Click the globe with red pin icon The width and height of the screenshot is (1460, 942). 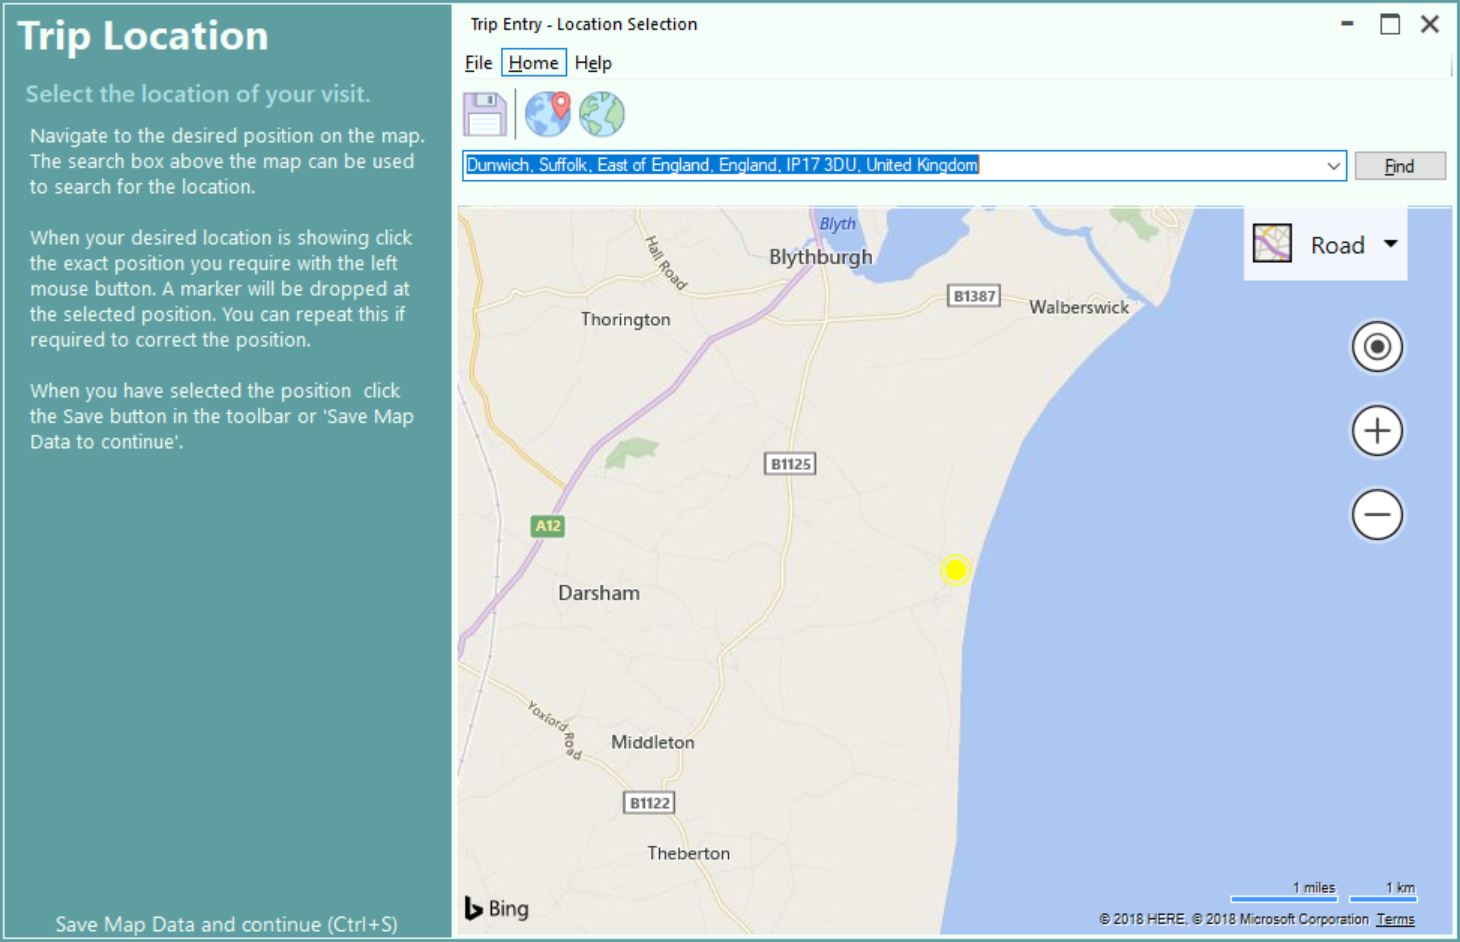[x=548, y=114]
